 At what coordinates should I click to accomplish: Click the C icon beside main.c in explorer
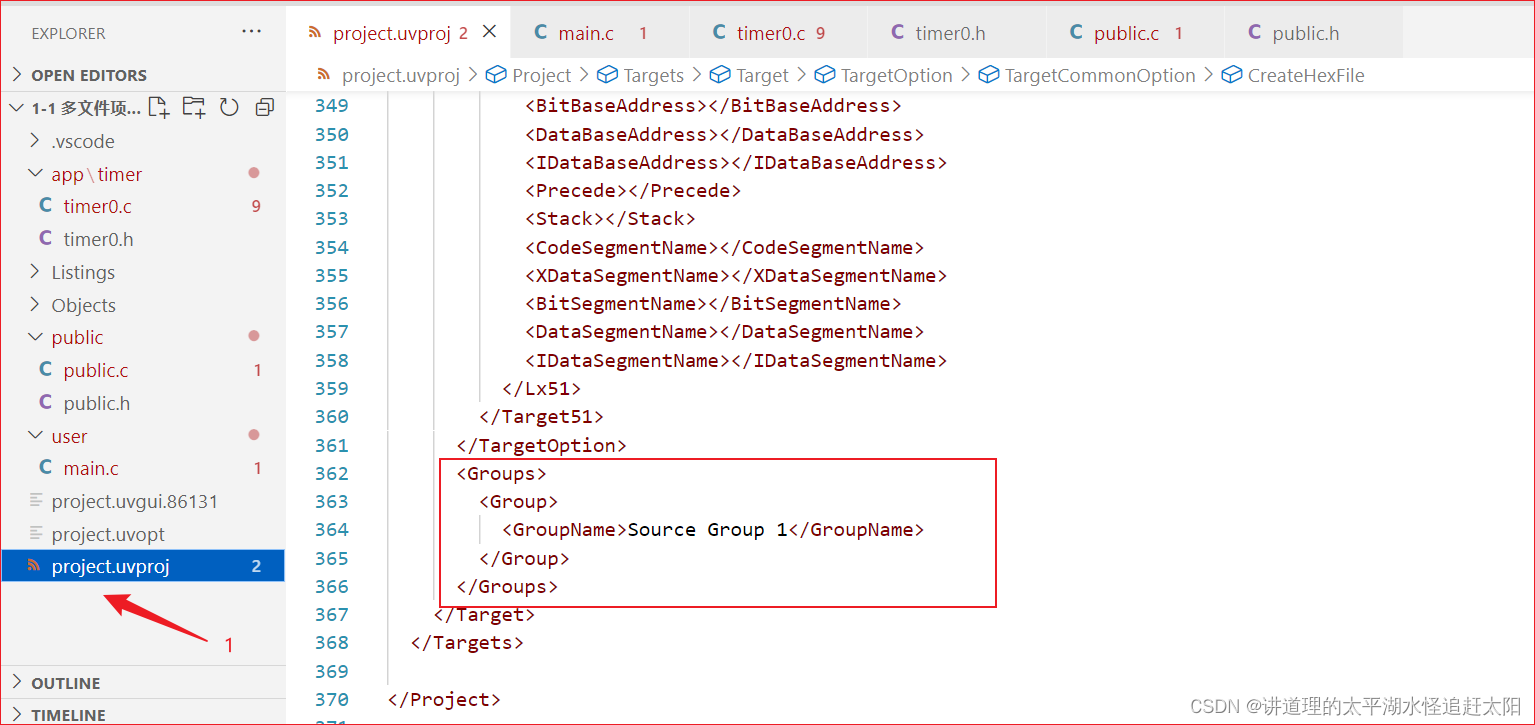[x=45, y=467]
